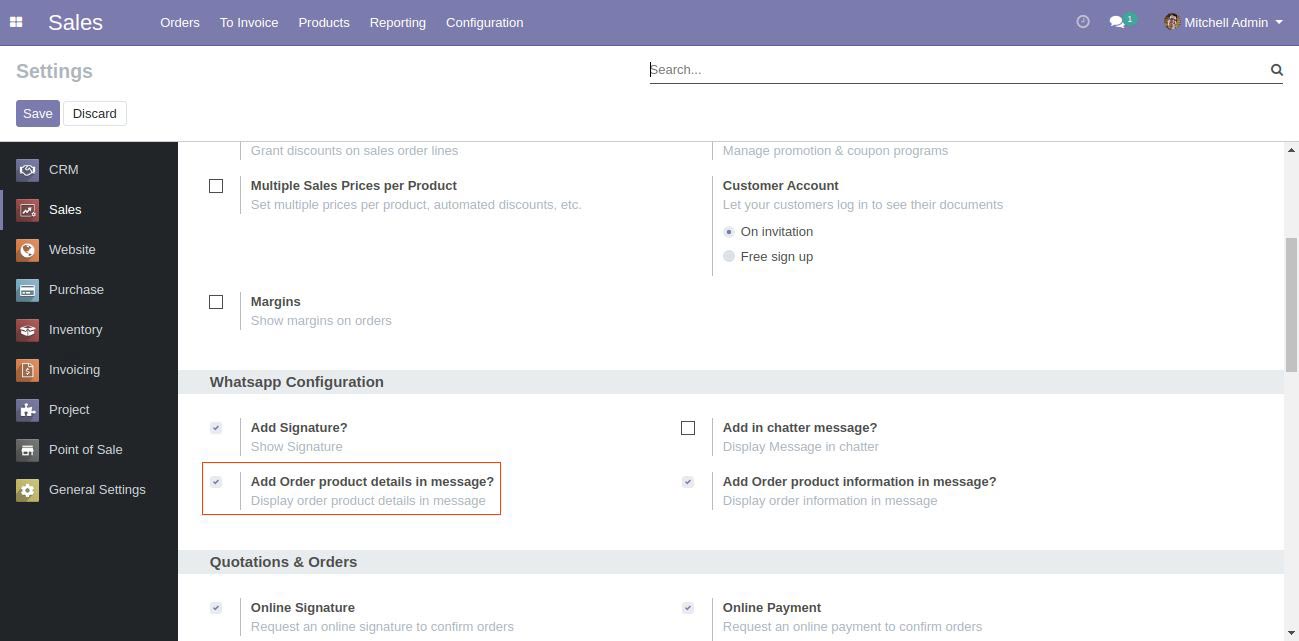Toggle the Online Signature checkbox
The image size is (1299, 641).
(216, 608)
